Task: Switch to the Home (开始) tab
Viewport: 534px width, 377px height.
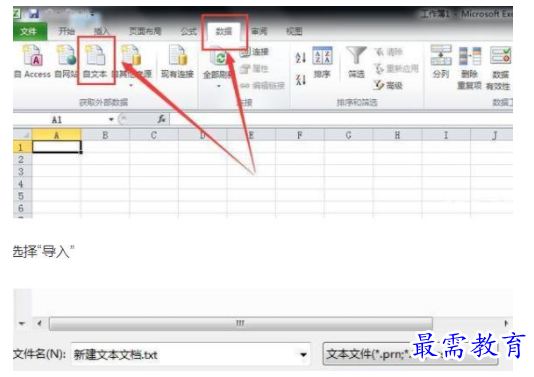Action: tap(66, 31)
